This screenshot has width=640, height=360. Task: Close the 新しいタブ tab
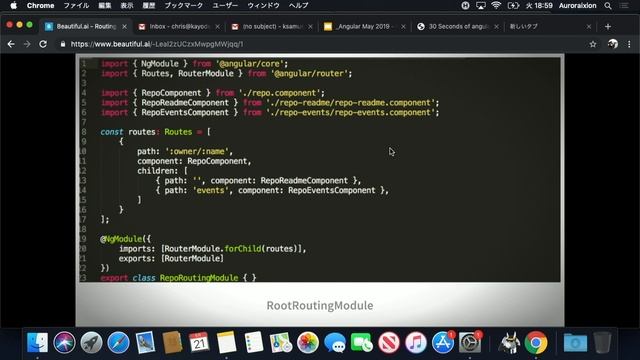point(589,27)
